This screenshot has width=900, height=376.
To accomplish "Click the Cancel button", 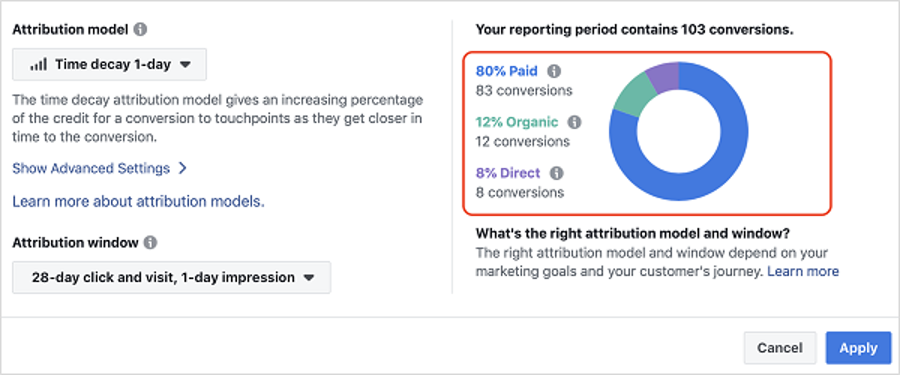I will pyautogui.click(x=779, y=348).
